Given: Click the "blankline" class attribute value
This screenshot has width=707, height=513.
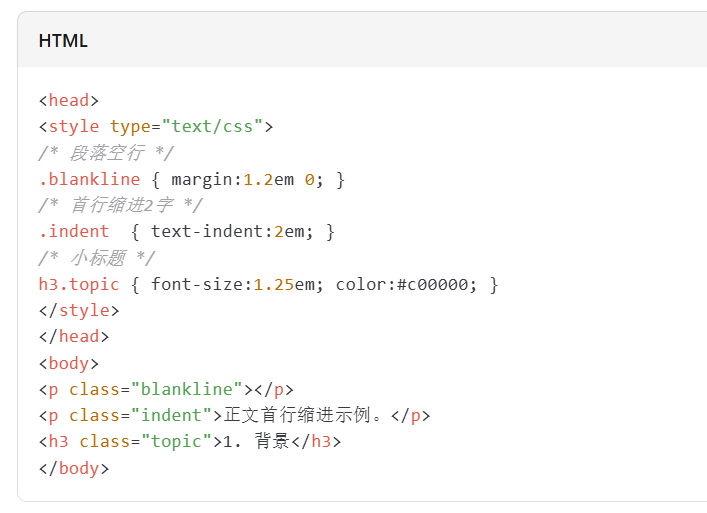Looking at the screenshot, I should (x=187, y=389).
